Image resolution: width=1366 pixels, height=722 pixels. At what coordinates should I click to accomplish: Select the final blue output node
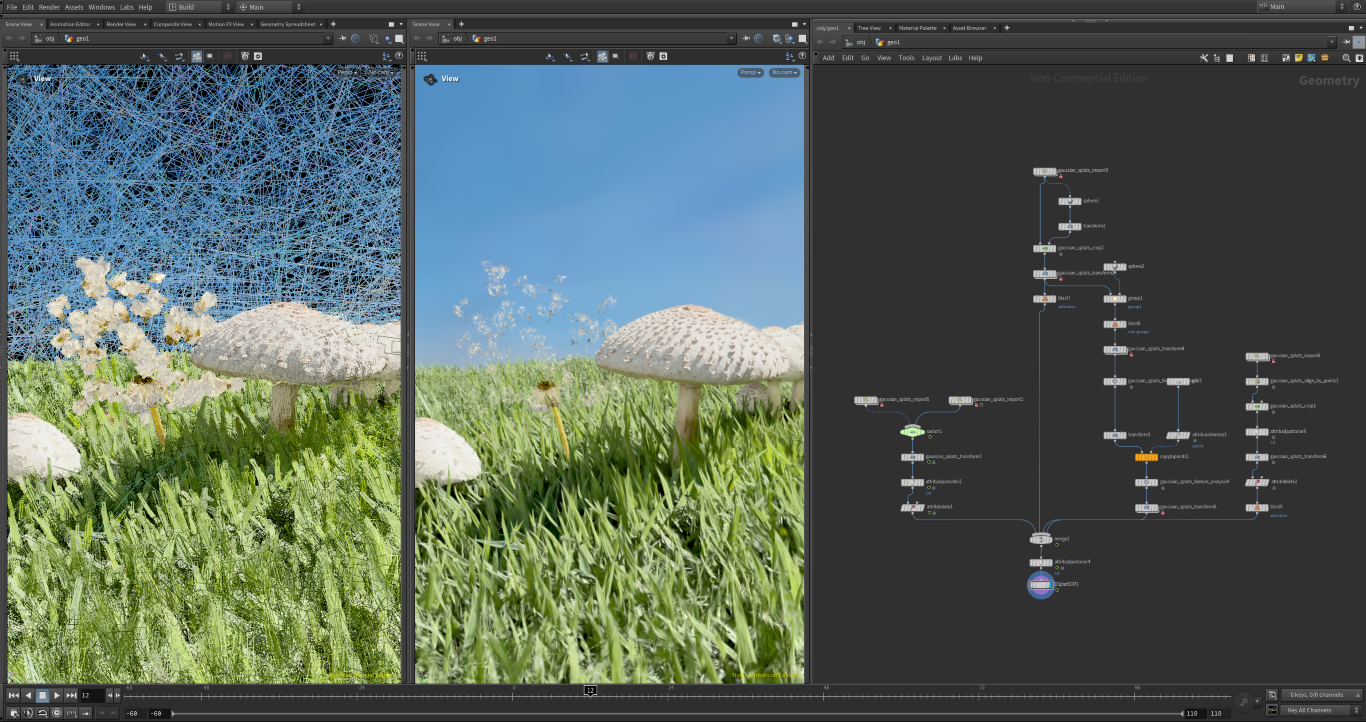pos(1041,585)
